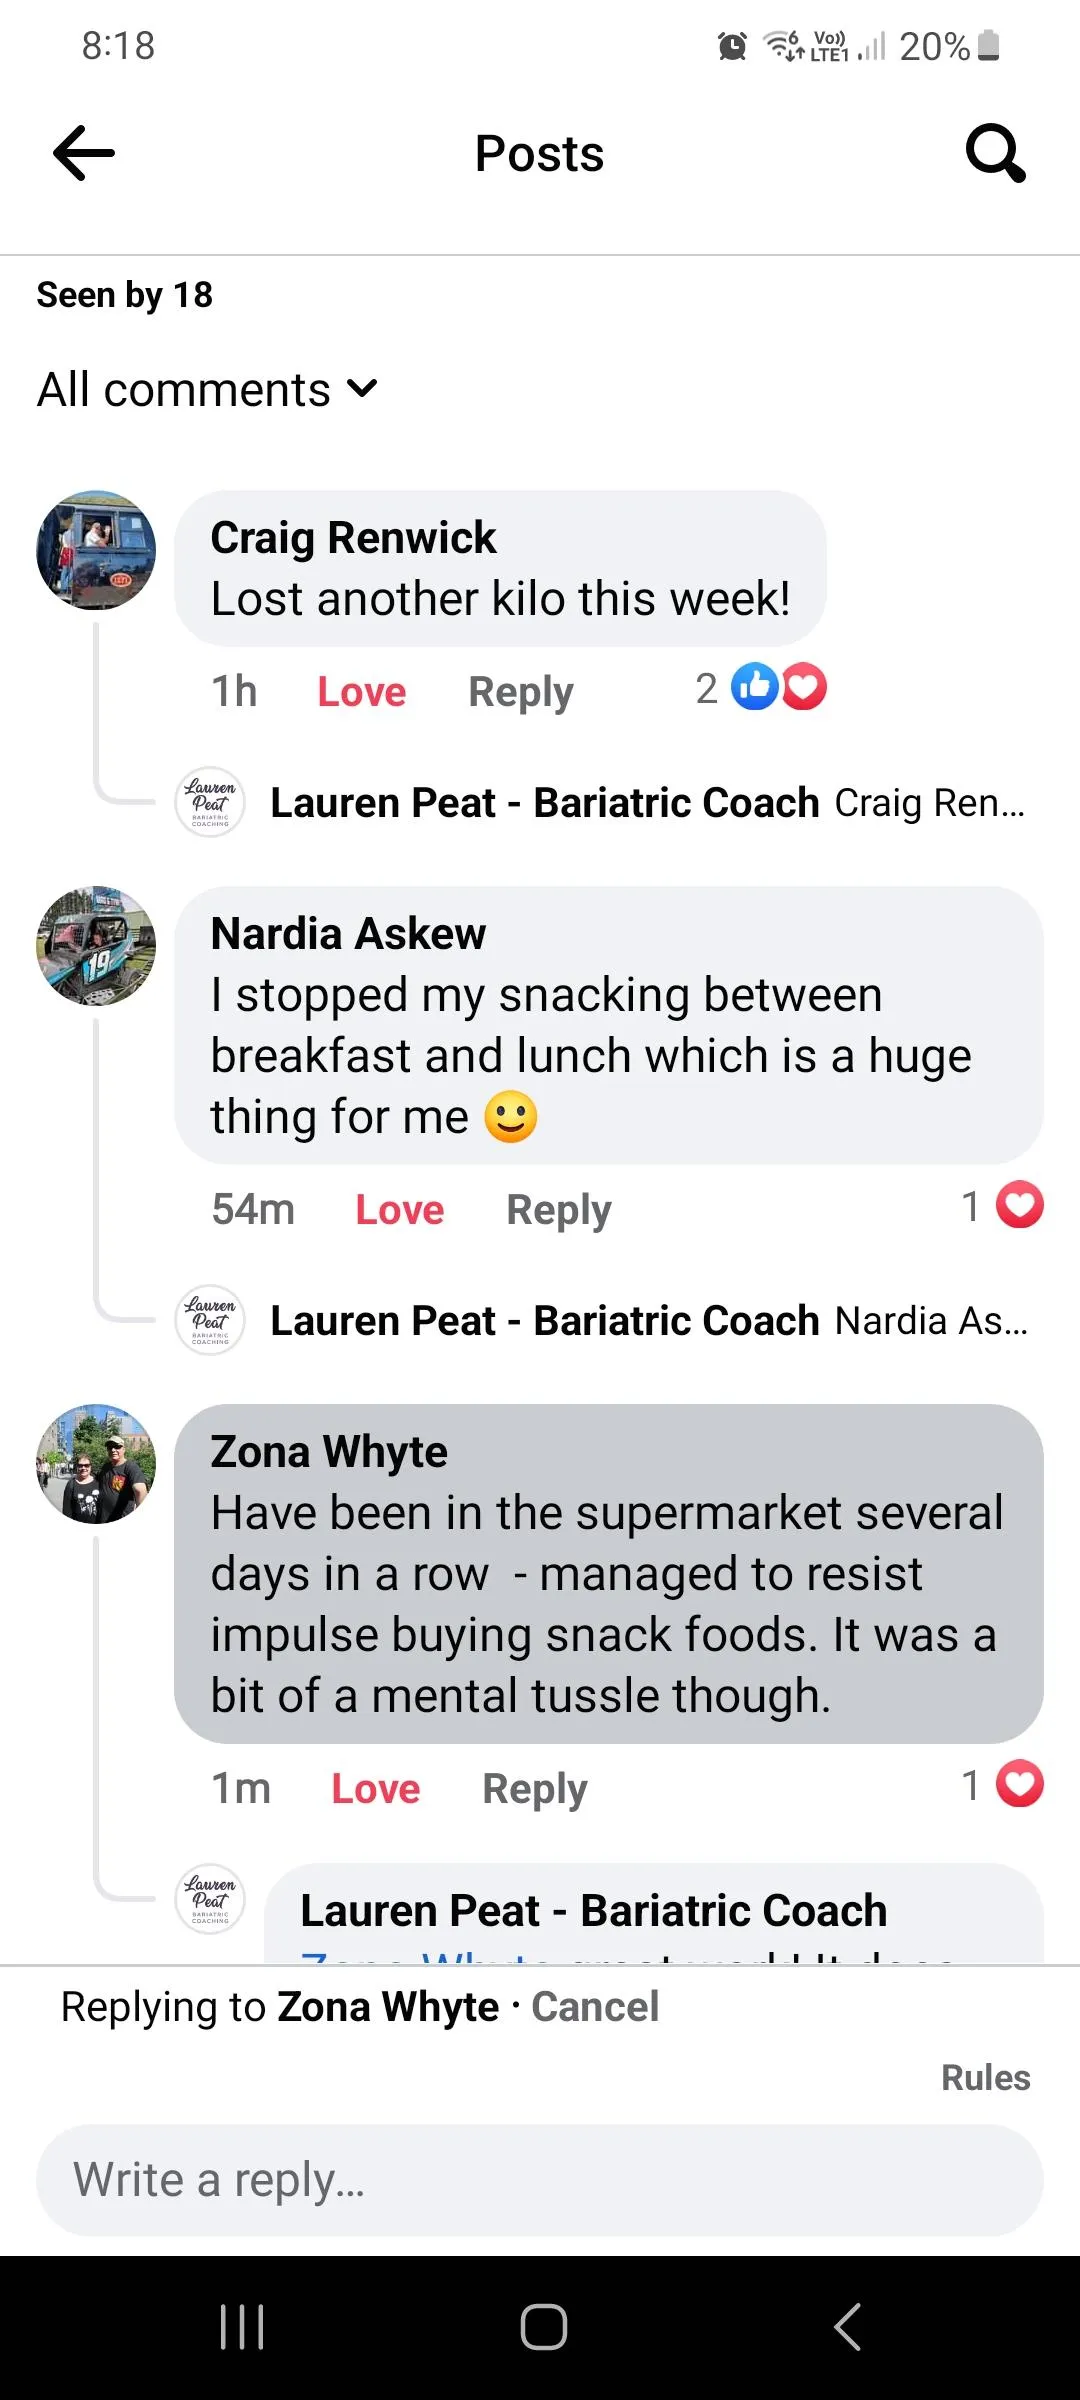Toggle Love on Nardia Askew's comment
Image resolution: width=1080 pixels, height=2400 pixels.
coord(400,1210)
